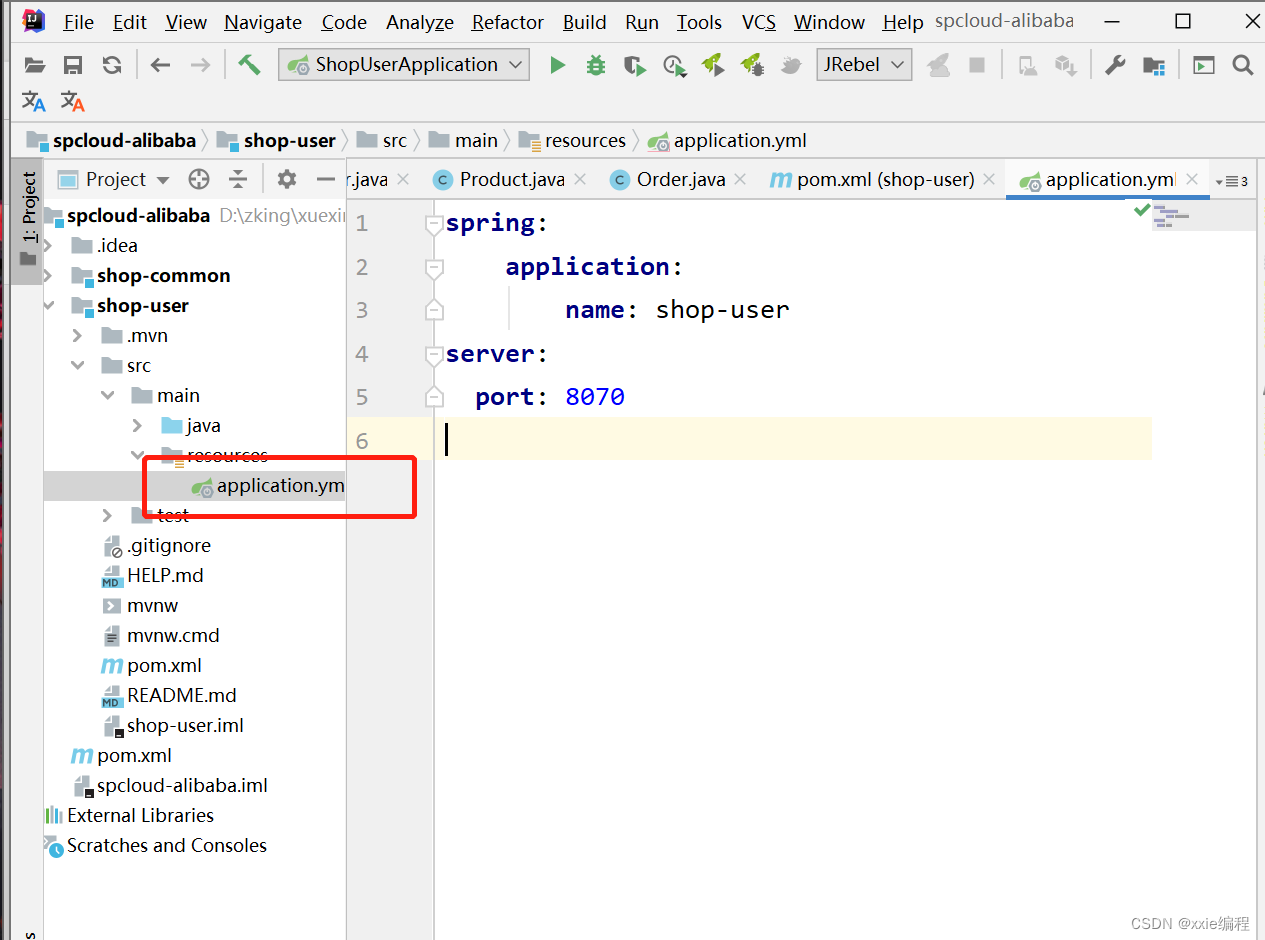Click the second translate icon with red A
This screenshot has height=940, width=1265.
pyautogui.click(x=72, y=101)
